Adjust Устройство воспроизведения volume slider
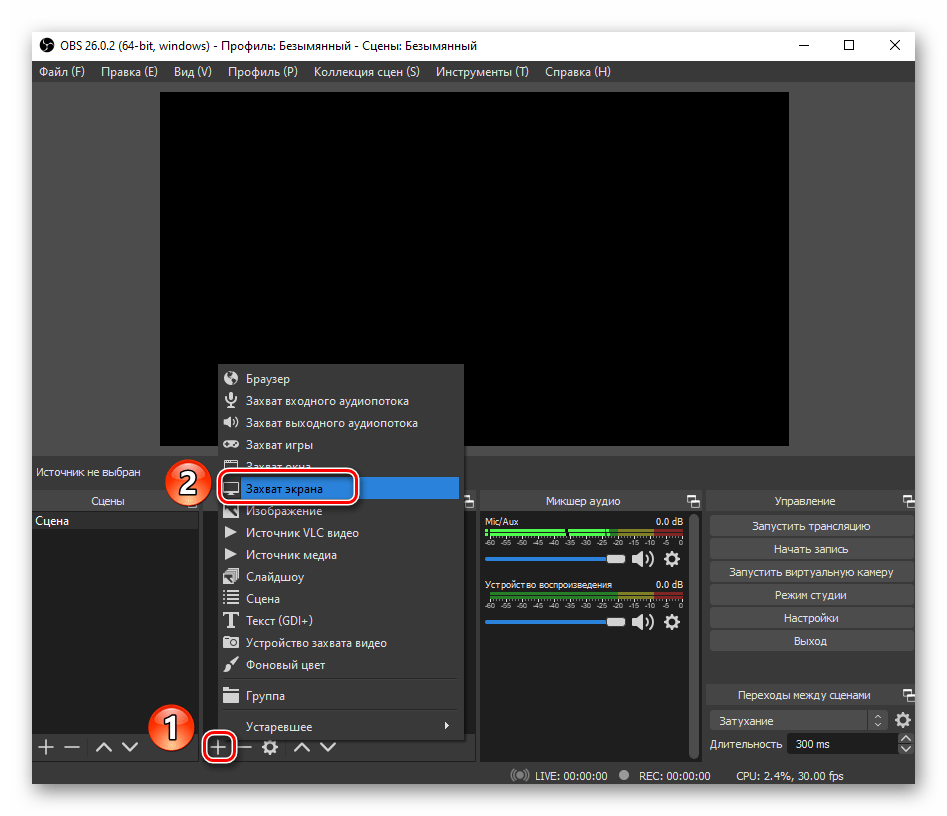 555,622
